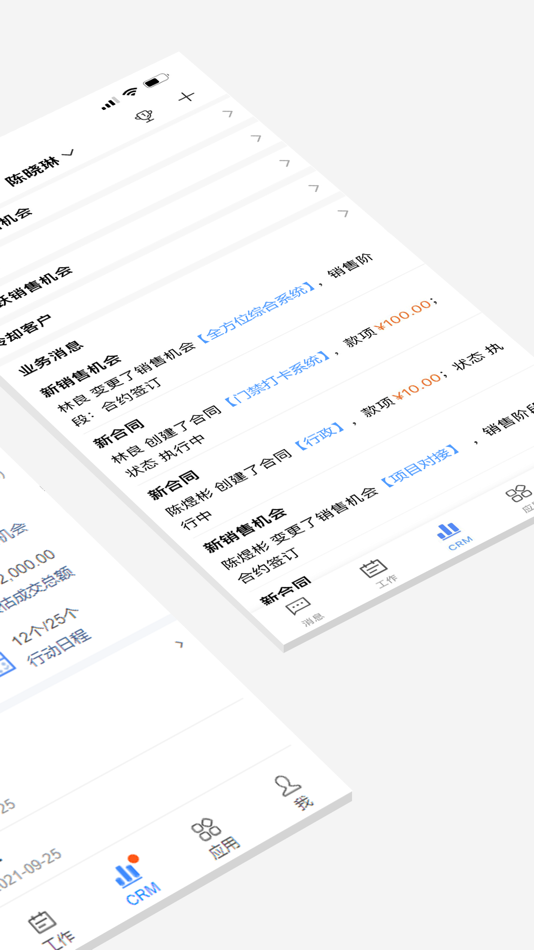Open 我 profile tab on lower screen

292,791
